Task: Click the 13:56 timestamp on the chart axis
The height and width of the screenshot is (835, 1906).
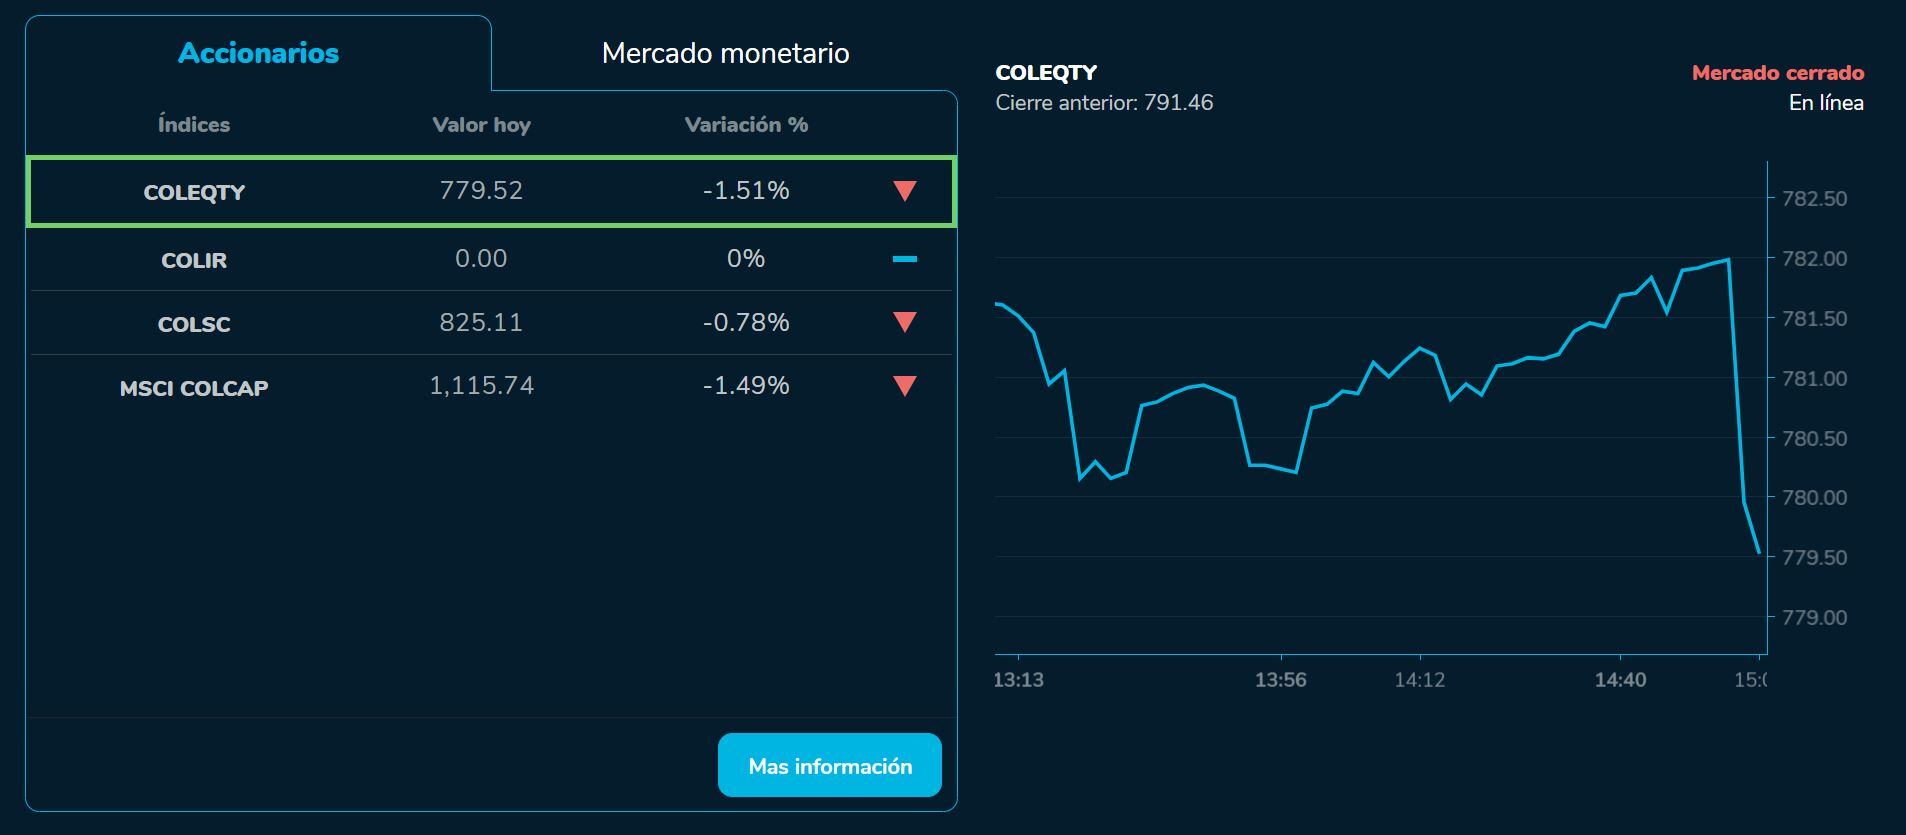Action: 1282,680
